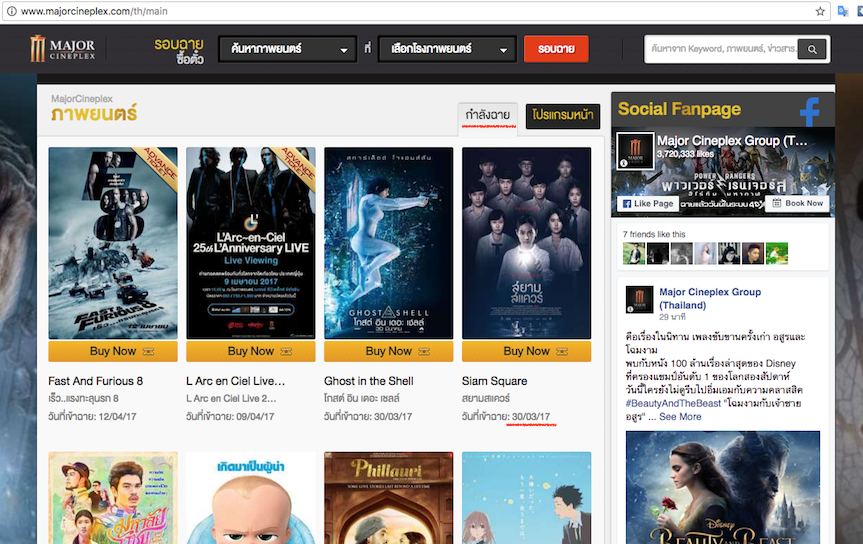Open Major Cineplex Group (Thailand) post link

point(710,298)
